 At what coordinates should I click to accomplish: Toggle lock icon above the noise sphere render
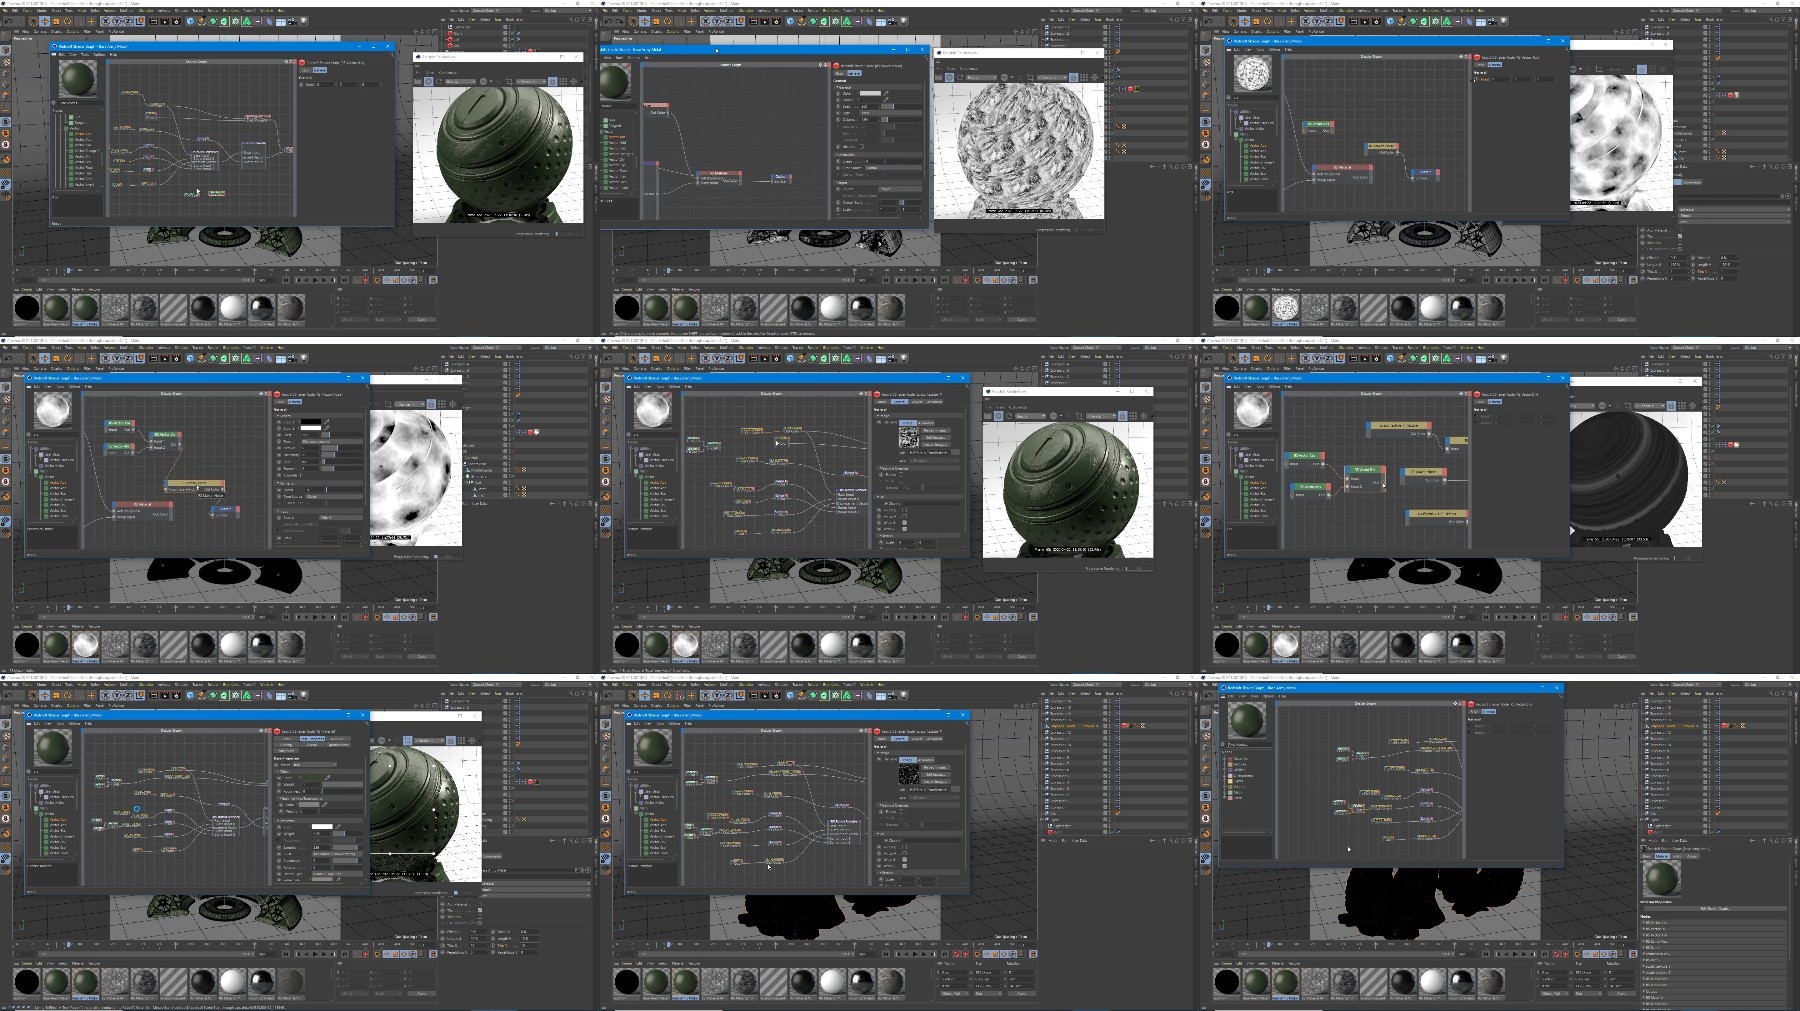tap(1073, 77)
